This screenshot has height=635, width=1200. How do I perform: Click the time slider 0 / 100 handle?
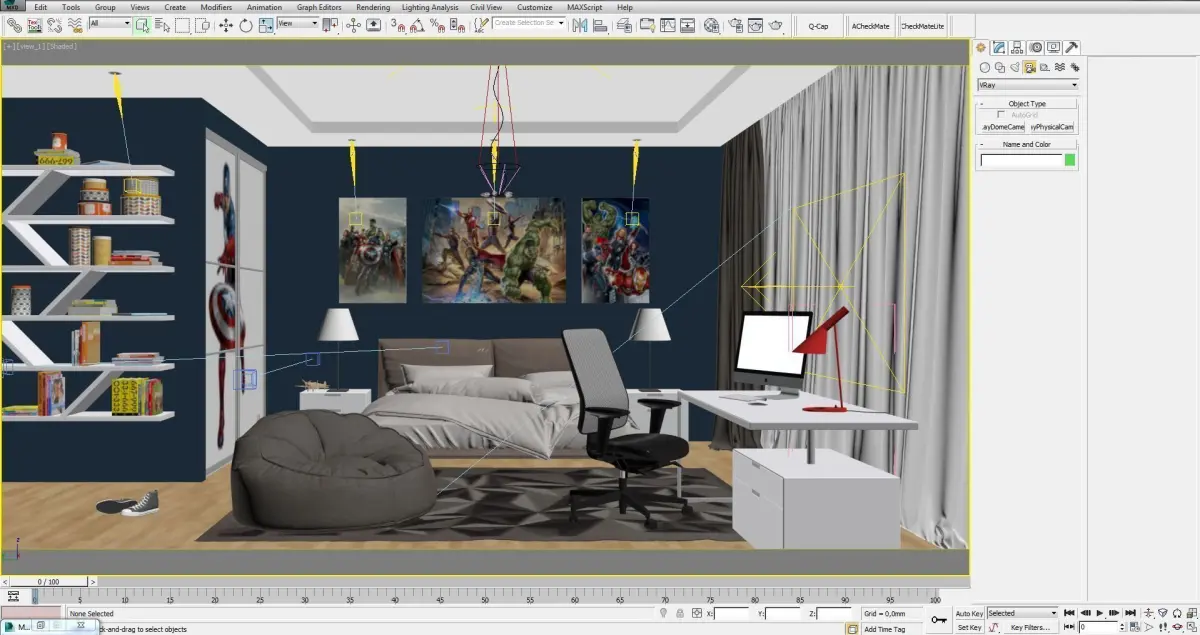pos(48,581)
